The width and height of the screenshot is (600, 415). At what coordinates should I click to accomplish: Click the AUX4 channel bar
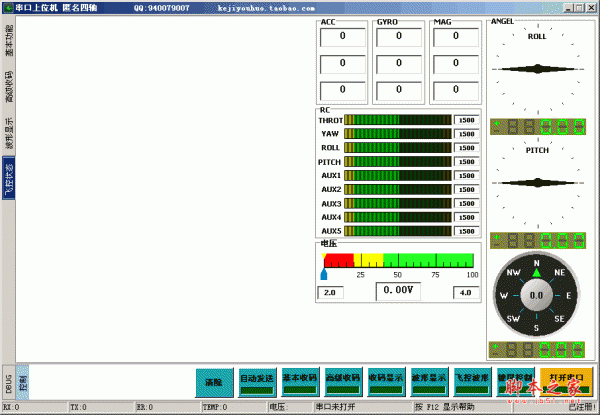pyautogui.click(x=398, y=217)
